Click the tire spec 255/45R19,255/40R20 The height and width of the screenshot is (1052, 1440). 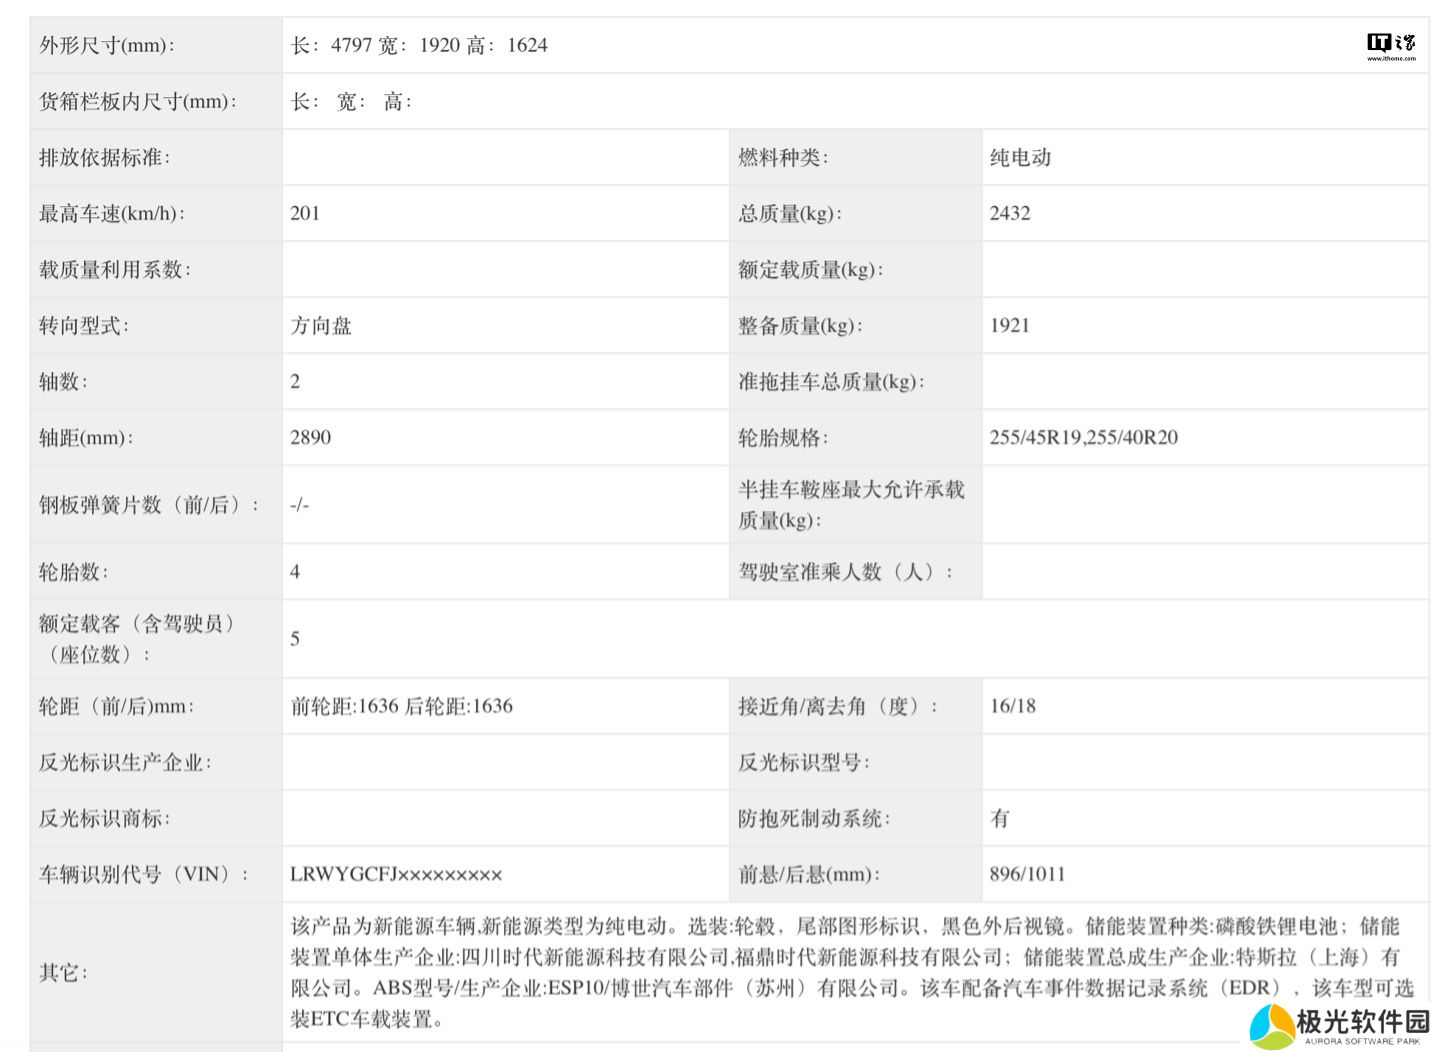click(1083, 437)
